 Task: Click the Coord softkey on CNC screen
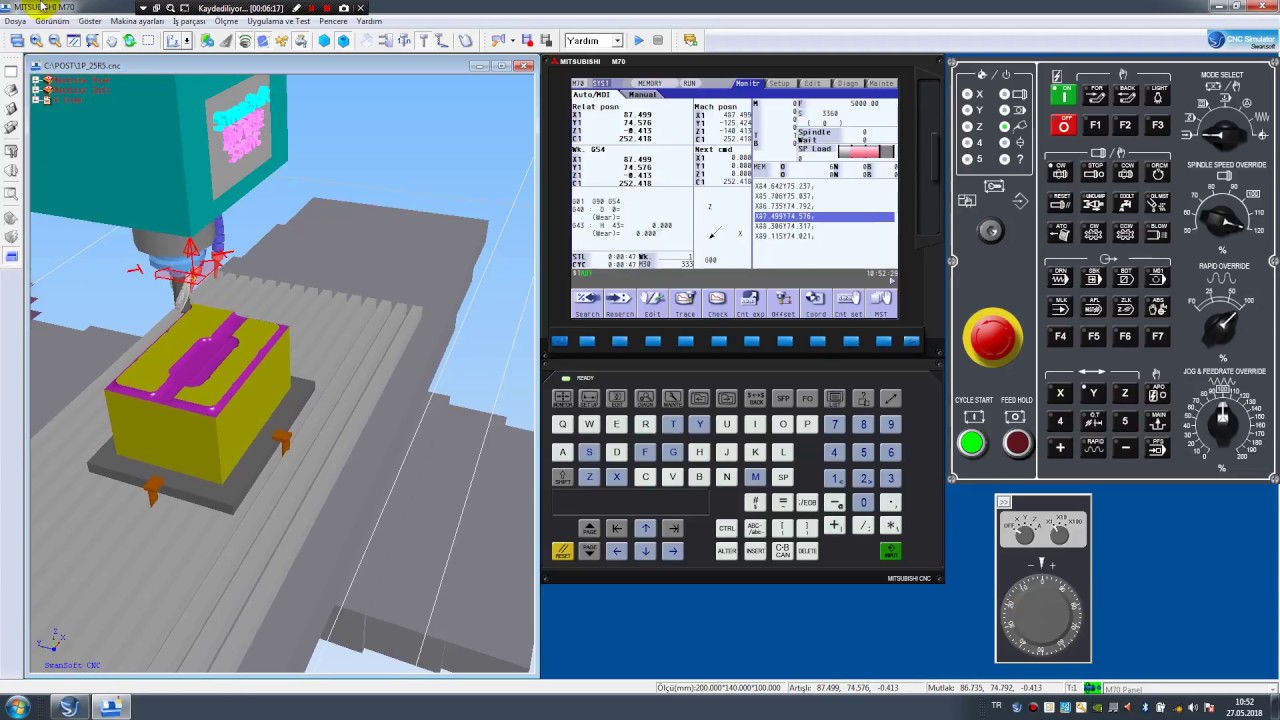(x=815, y=302)
